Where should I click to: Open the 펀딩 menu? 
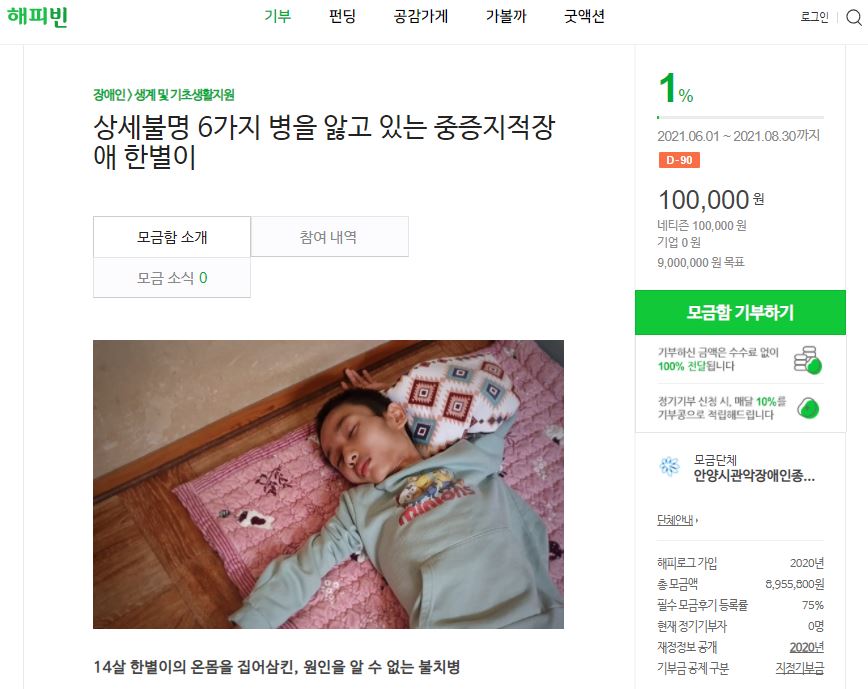(x=342, y=17)
